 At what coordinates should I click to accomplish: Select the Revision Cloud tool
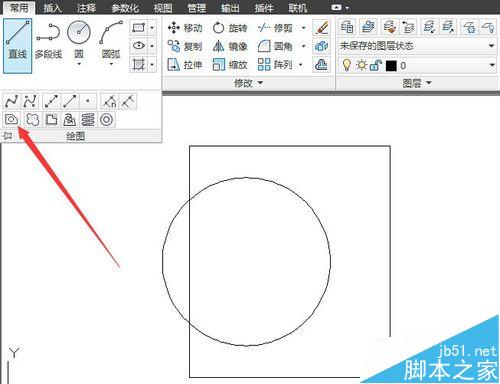32,119
